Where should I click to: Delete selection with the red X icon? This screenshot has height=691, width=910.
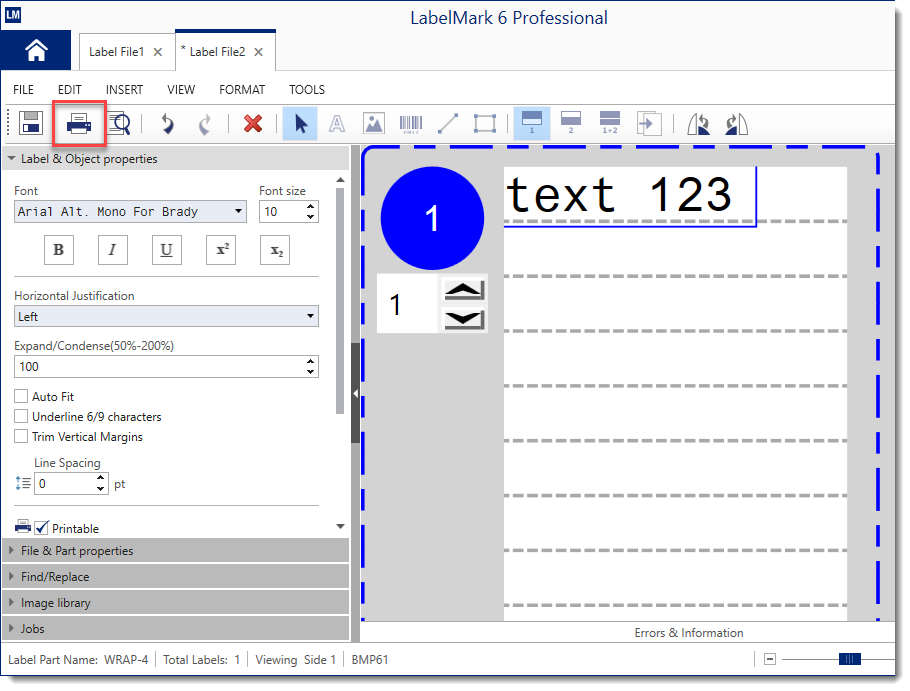tap(253, 124)
